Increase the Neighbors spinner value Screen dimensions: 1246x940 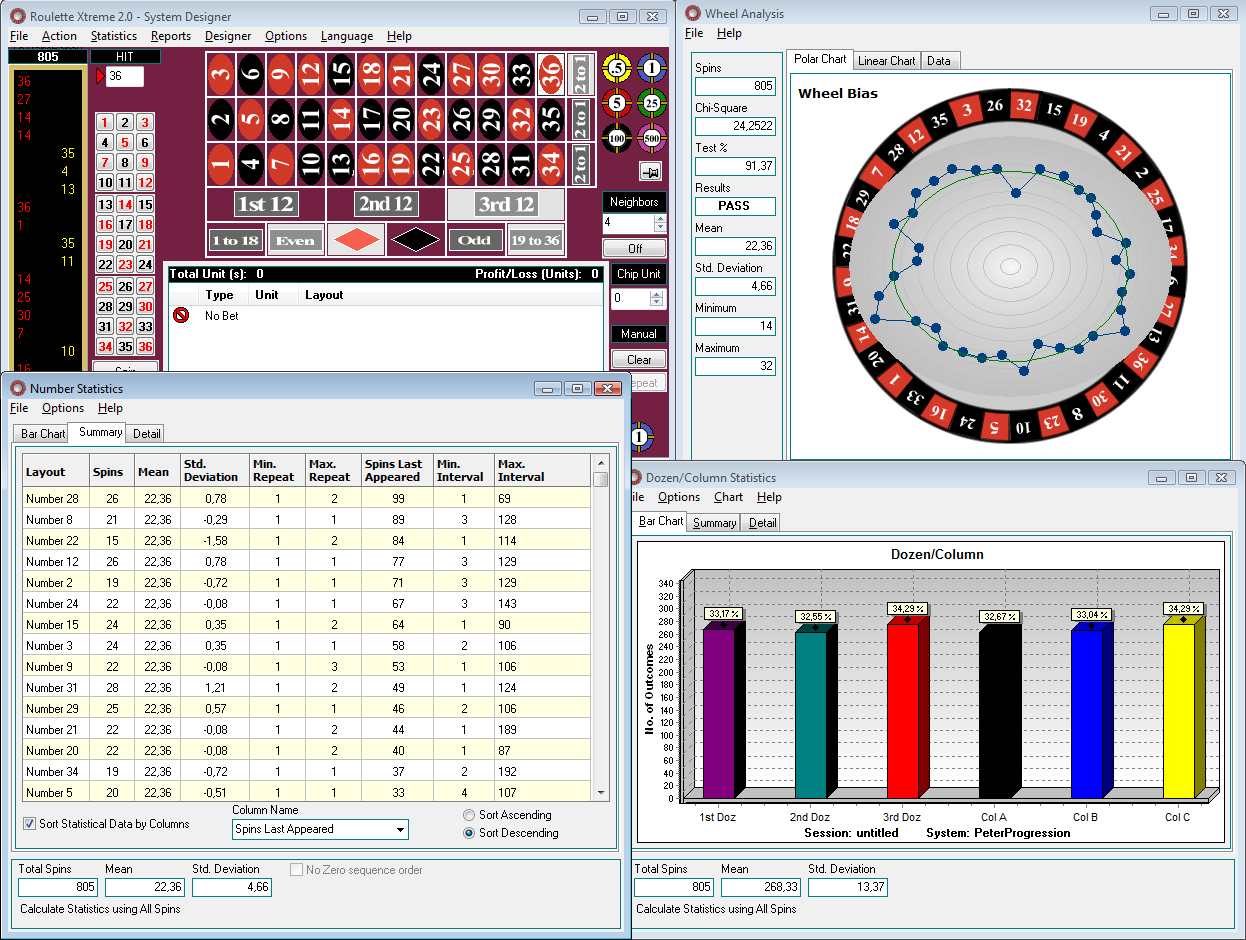coord(659,218)
